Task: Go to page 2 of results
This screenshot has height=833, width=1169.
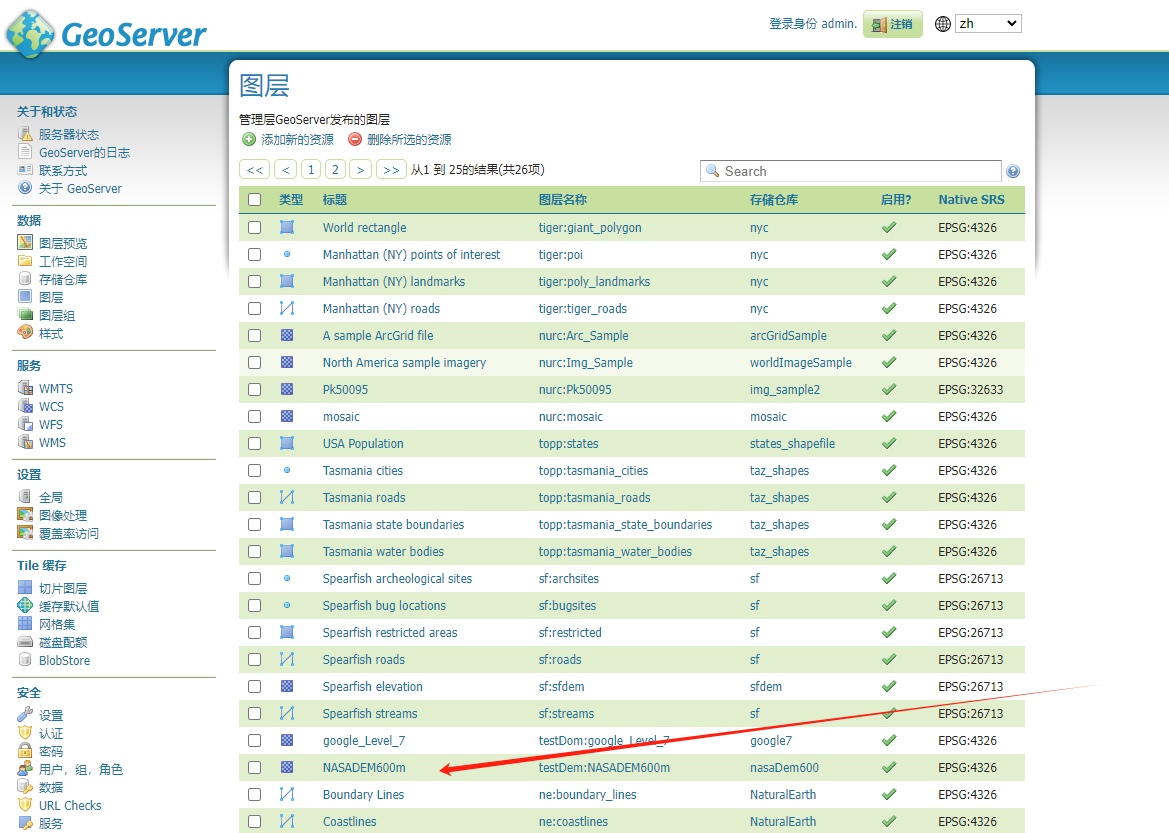Action: tap(335, 170)
